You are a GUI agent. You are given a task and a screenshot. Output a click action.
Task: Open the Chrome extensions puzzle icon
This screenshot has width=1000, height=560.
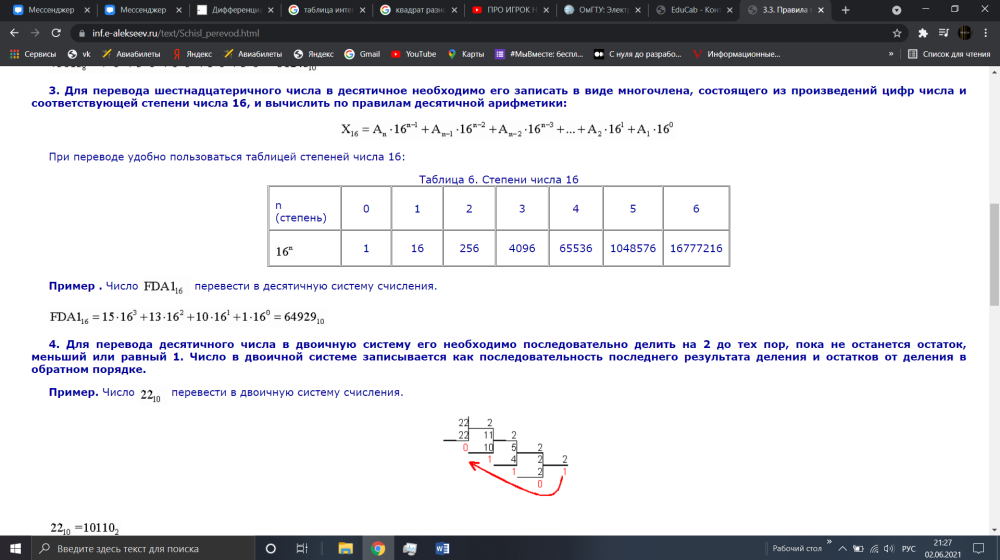pyautogui.click(x=923, y=33)
